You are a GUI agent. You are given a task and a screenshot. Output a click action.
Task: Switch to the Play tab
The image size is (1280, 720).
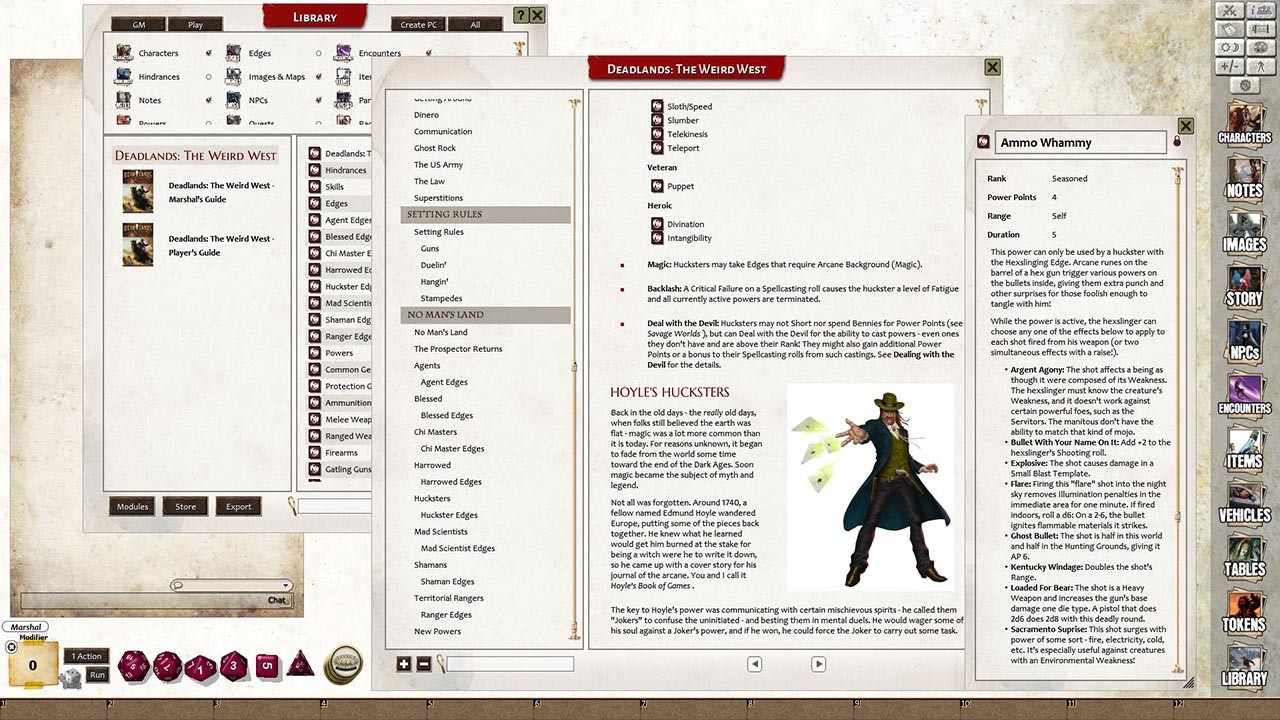click(x=195, y=23)
